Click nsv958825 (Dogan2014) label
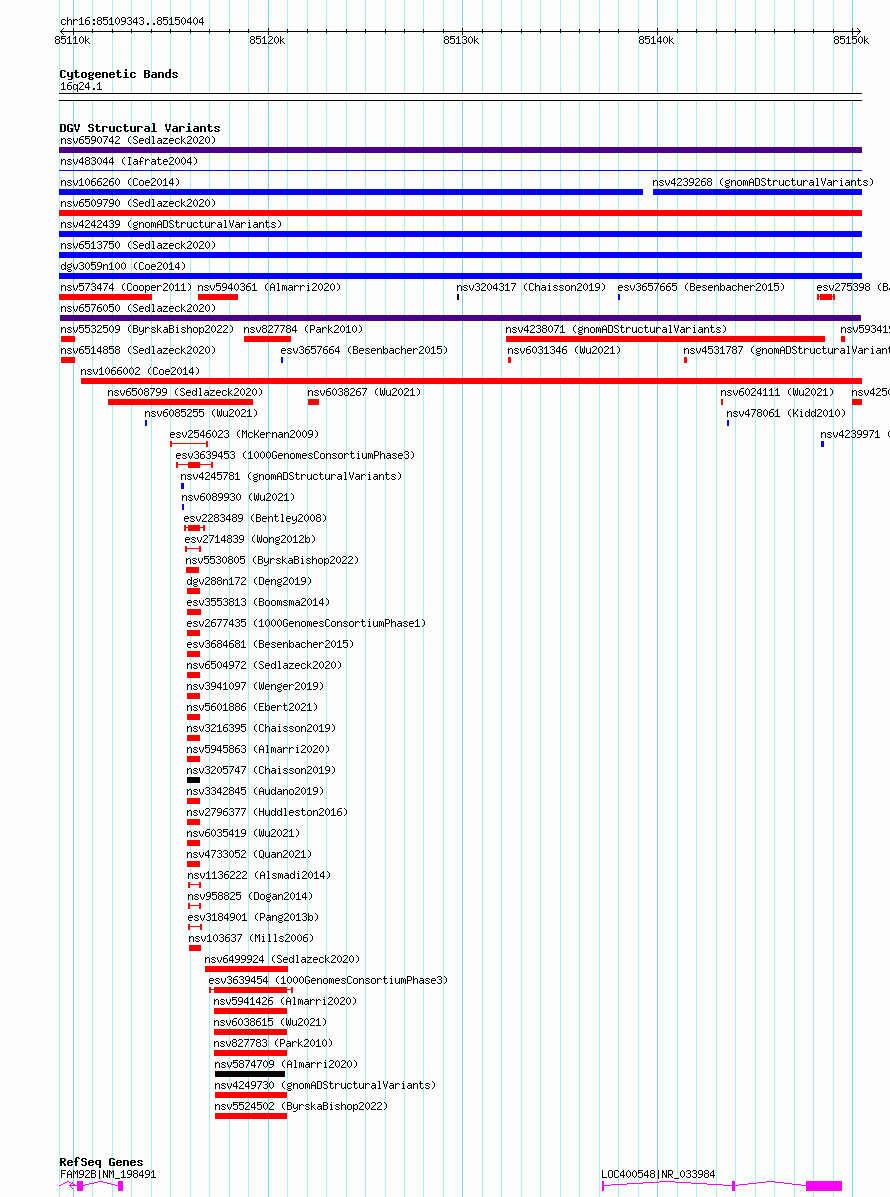890x1197 pixels. [x=250, y=896]
